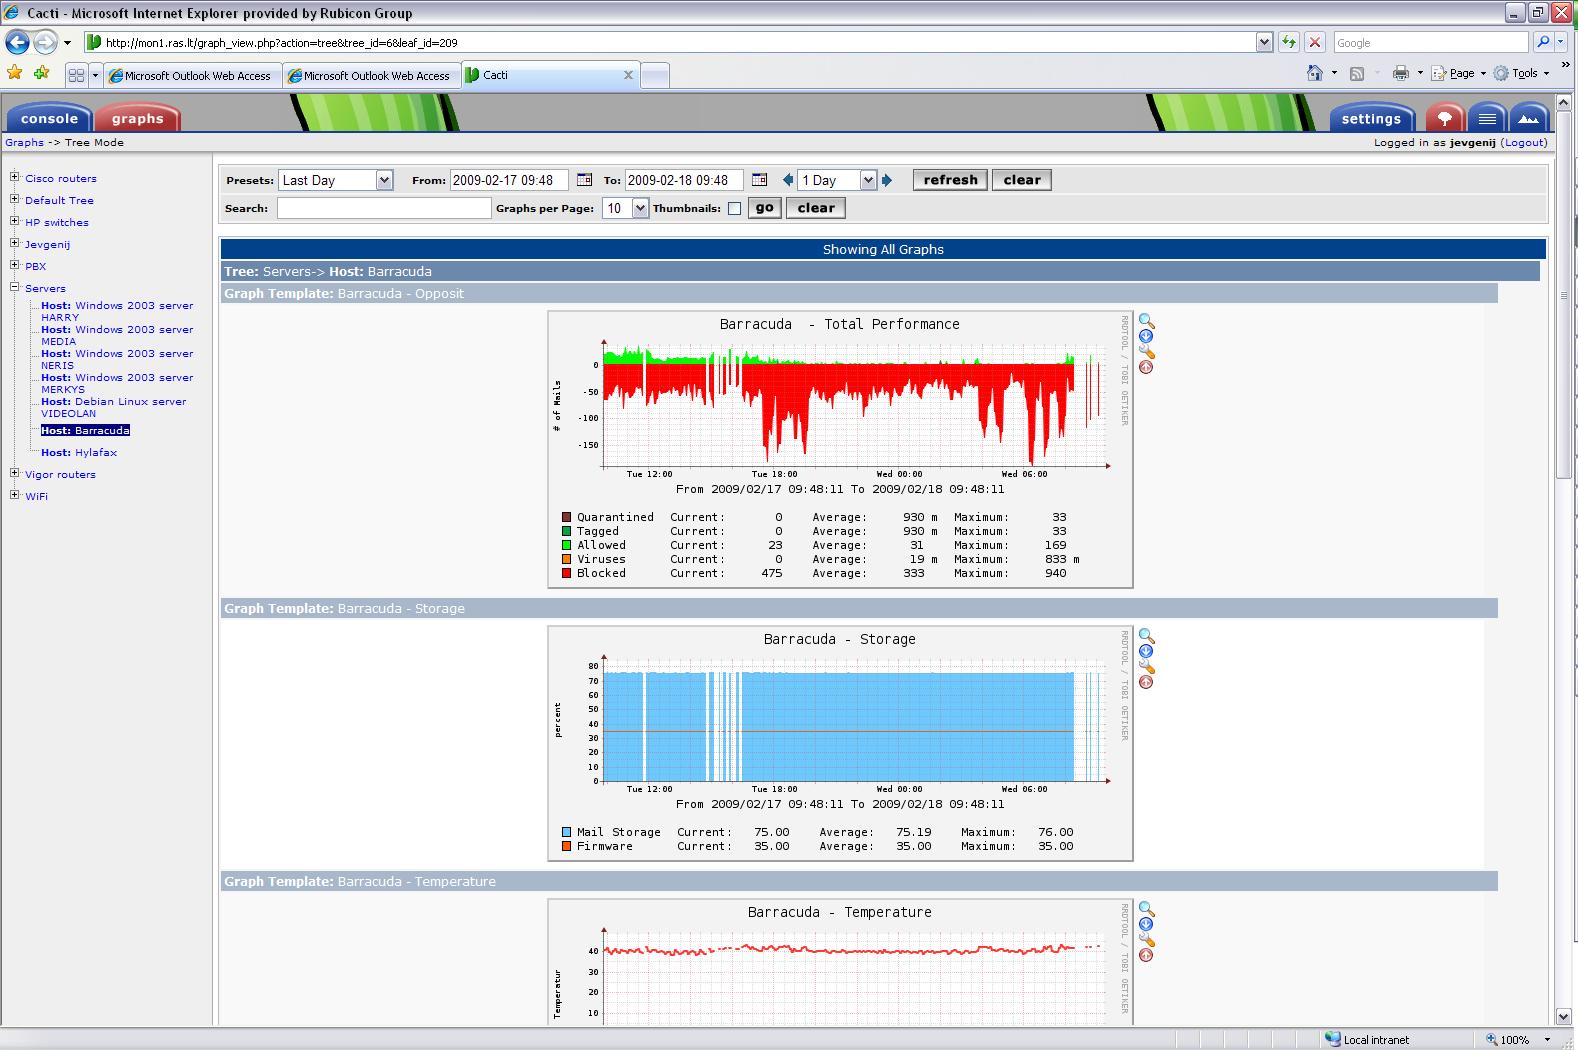Screen dimensions: 1578x1050
Task: Click the clear button beside refresh
Action: point(1022,180)
